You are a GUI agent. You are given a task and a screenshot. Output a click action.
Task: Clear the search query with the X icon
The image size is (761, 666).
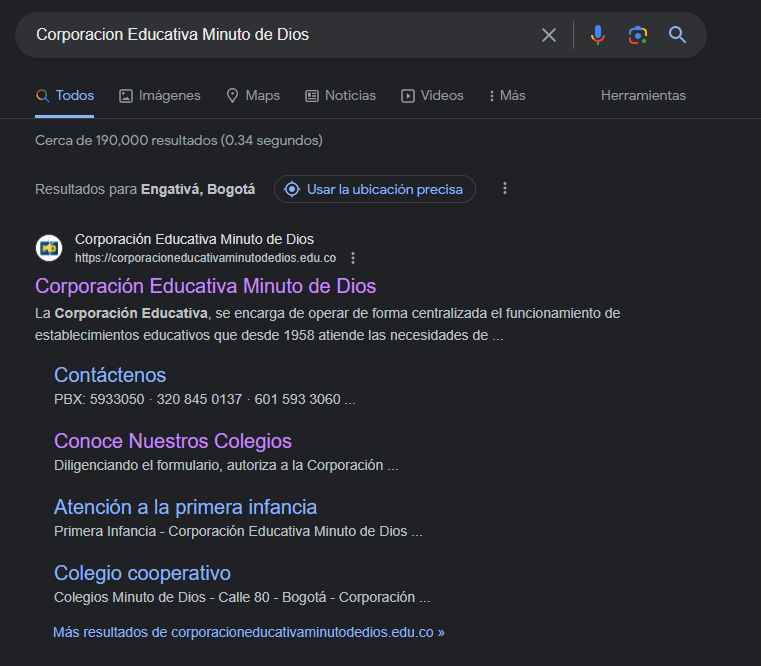click(548, 35)
